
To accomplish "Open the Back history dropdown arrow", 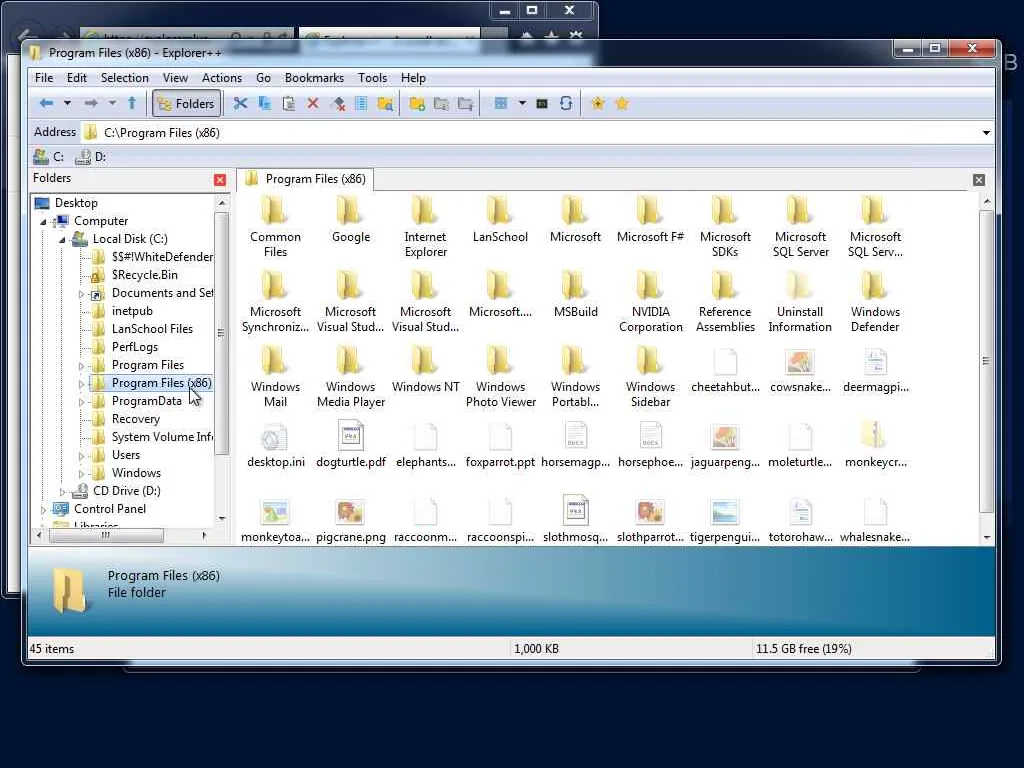I will tap(67, 103).
